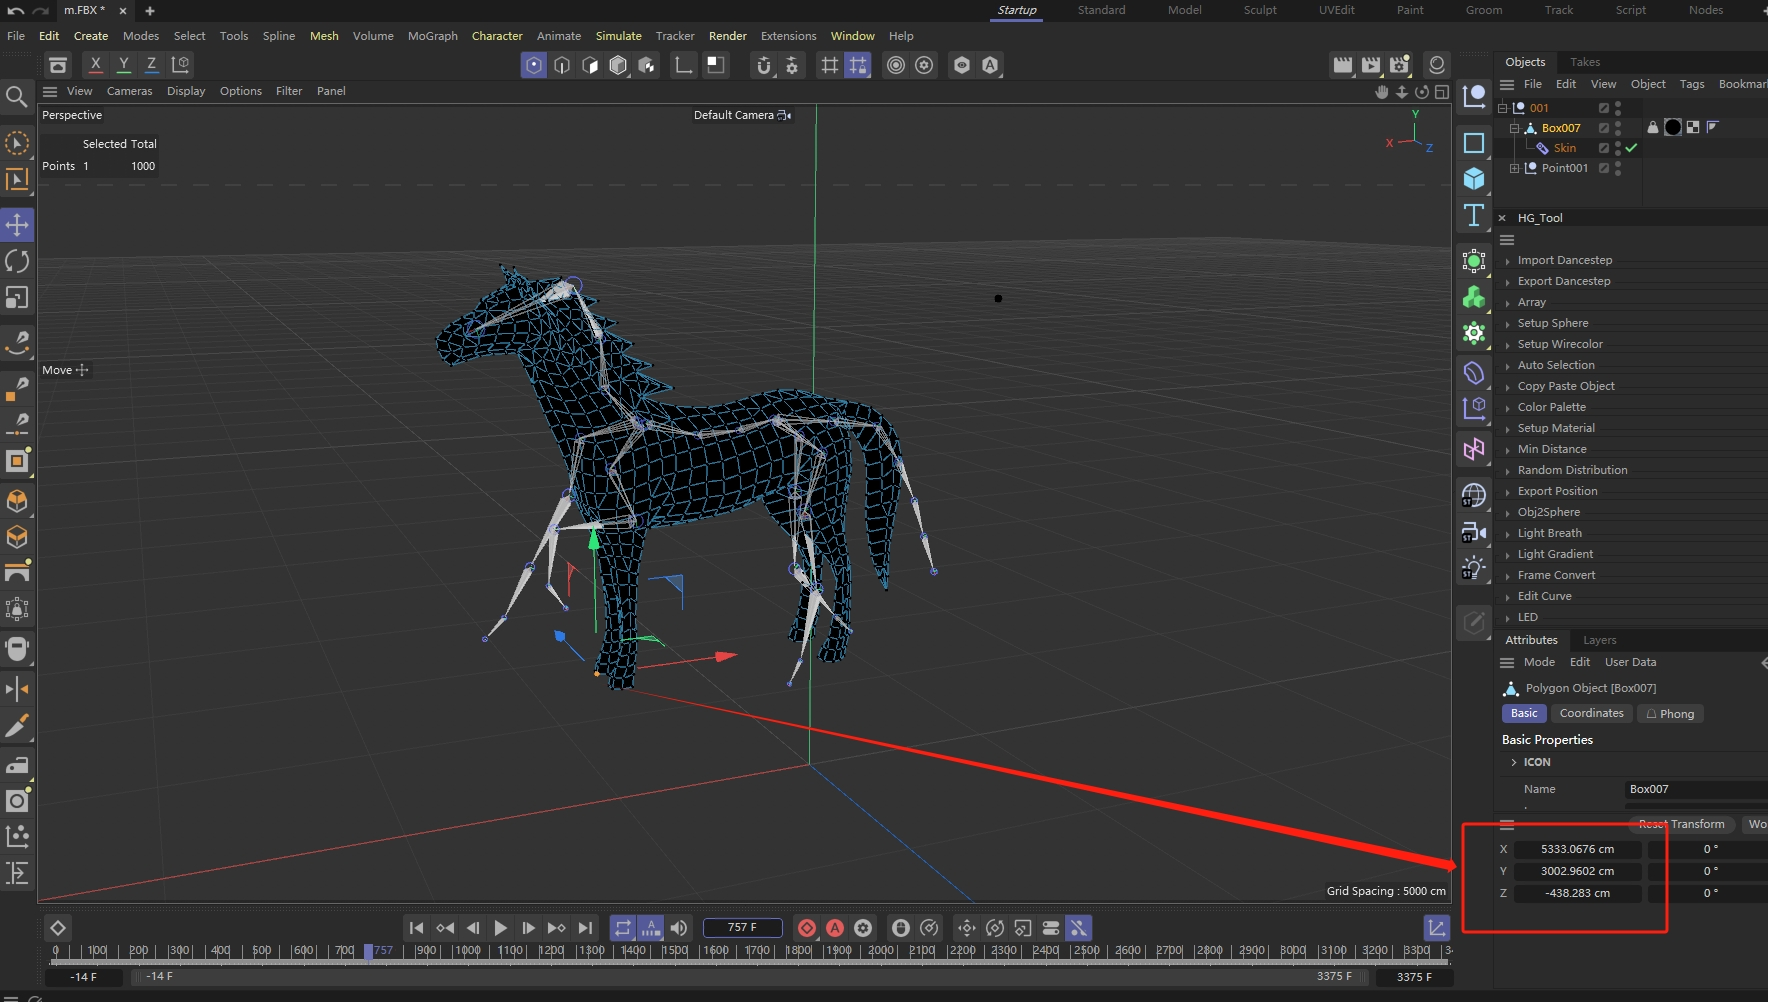1768x1002 pixels.
Task: Collapse Box007 in Objects tree
Action: pos(1514,128)
